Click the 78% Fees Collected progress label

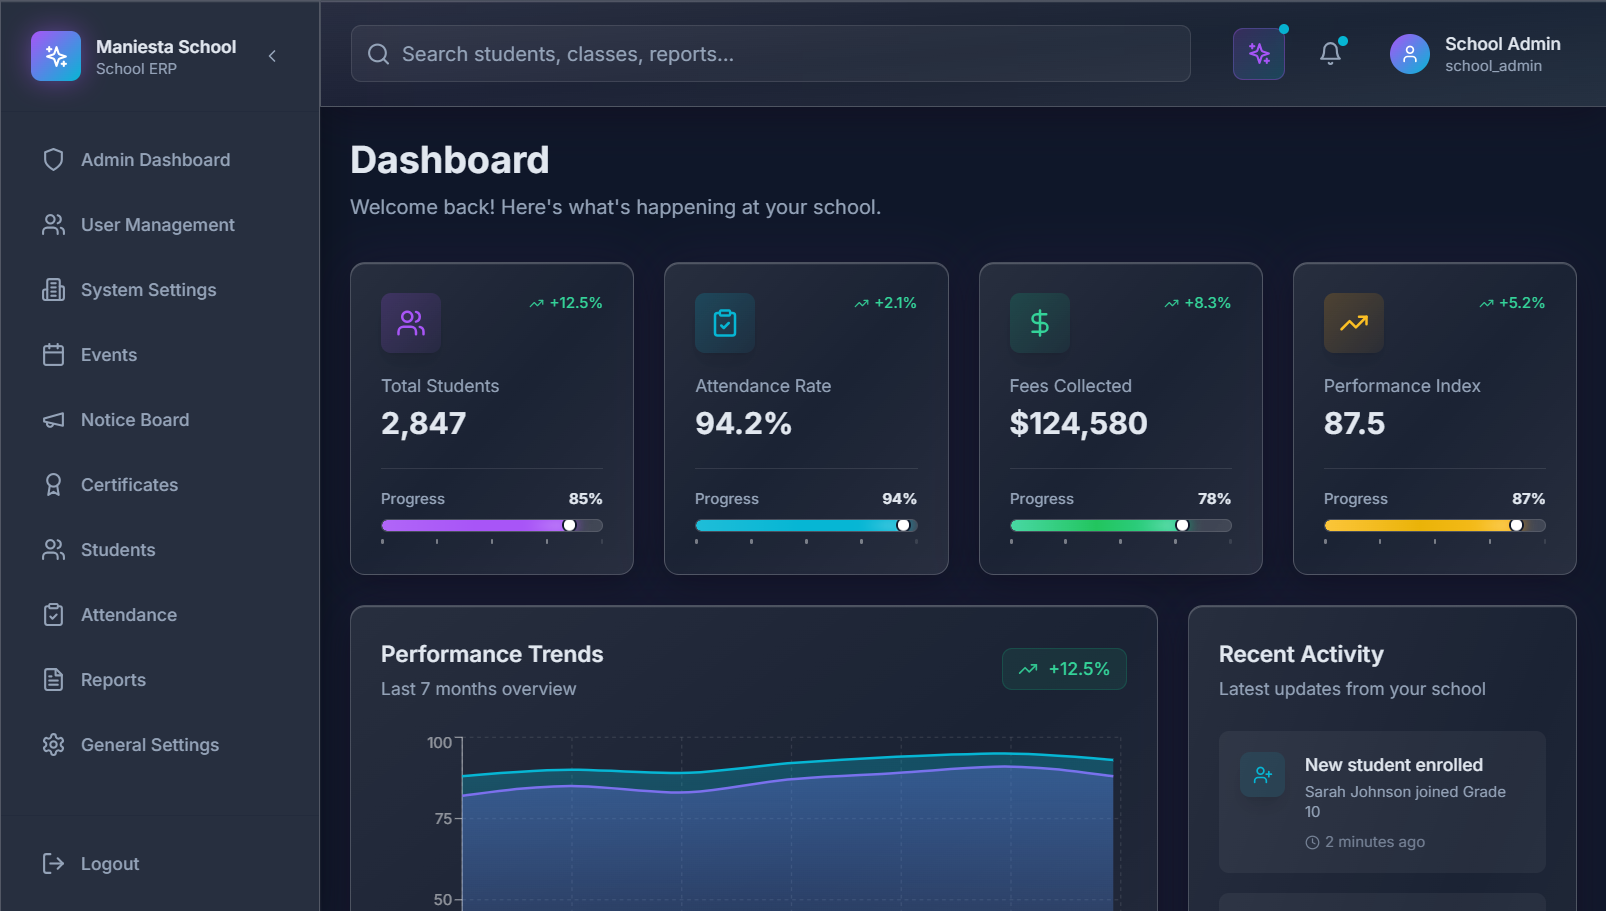pyautogui.click(x=1215, y=499)
